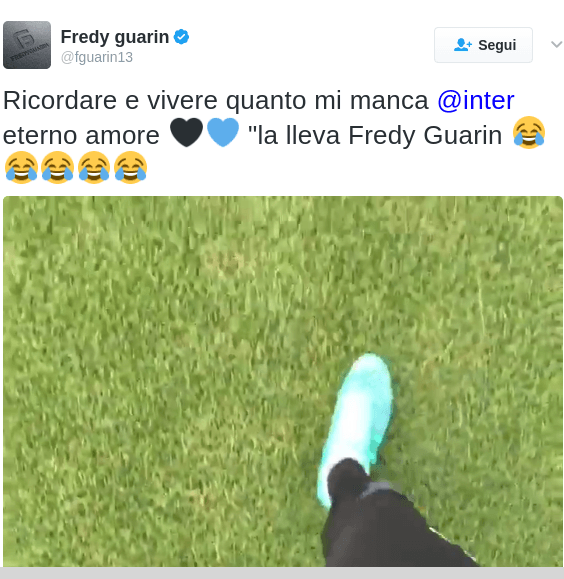This screenshot has width=564, height=579.
Task: Open the @inter mention link
Action: pyautogui.click(x=476, y=100)
